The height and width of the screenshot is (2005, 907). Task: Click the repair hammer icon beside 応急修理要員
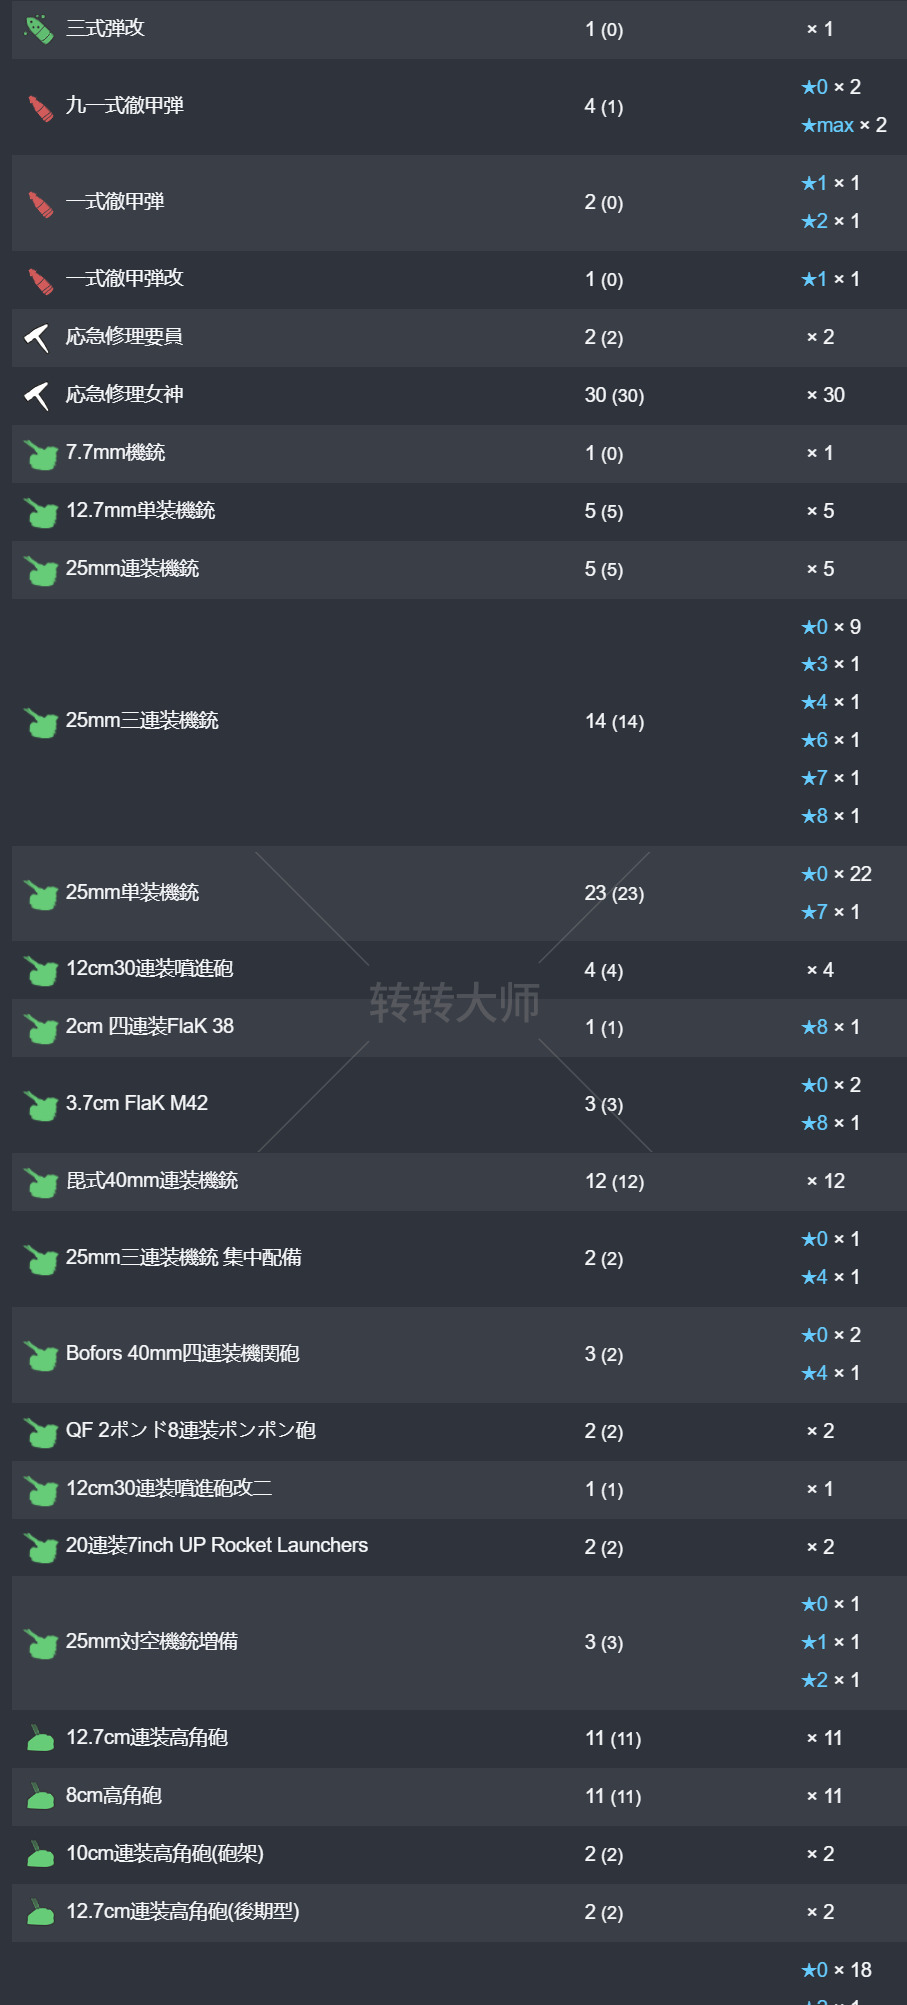pos(37,338)
